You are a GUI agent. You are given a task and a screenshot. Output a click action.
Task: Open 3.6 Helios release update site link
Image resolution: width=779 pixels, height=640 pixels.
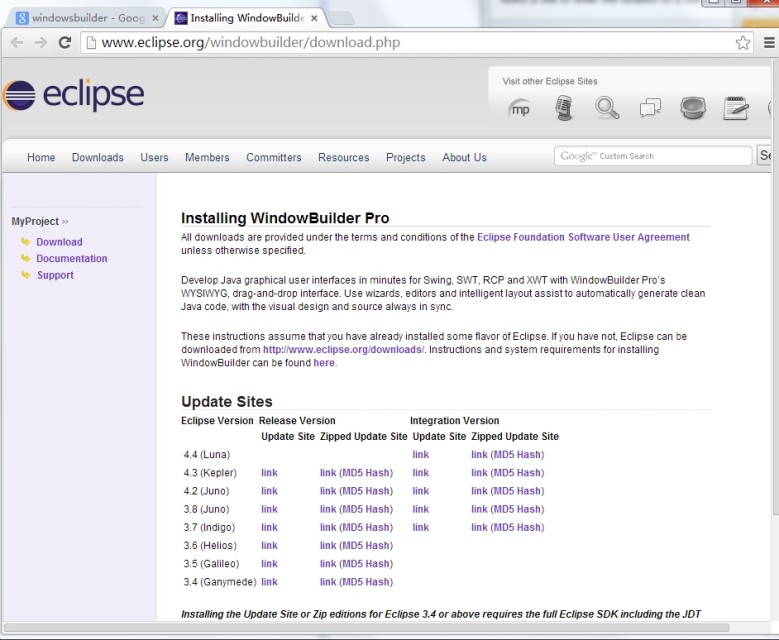tap(269, 546)
